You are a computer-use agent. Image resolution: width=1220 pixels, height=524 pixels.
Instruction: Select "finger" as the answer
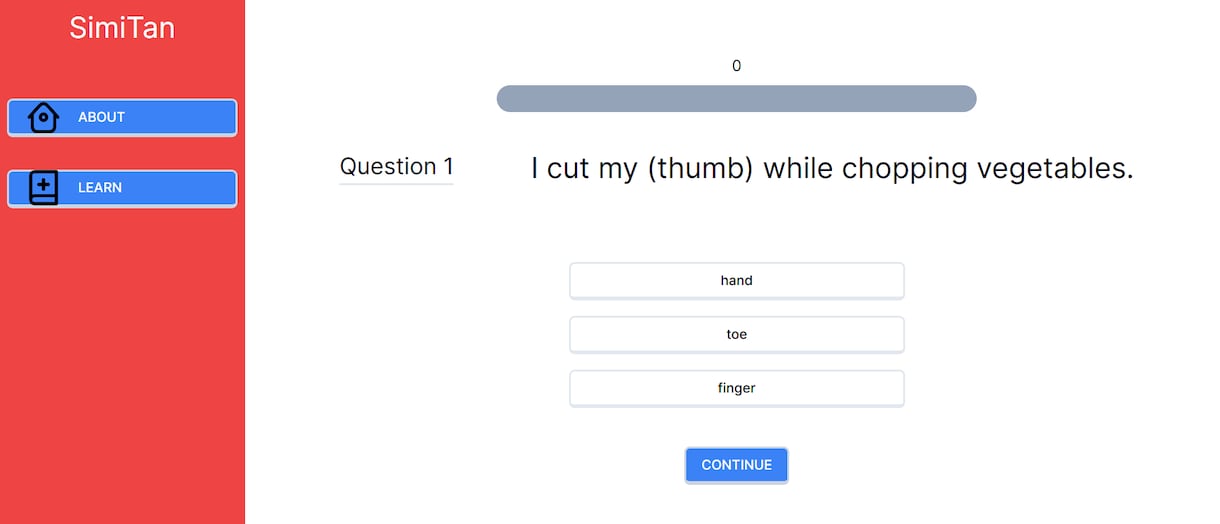coord(737,388)
